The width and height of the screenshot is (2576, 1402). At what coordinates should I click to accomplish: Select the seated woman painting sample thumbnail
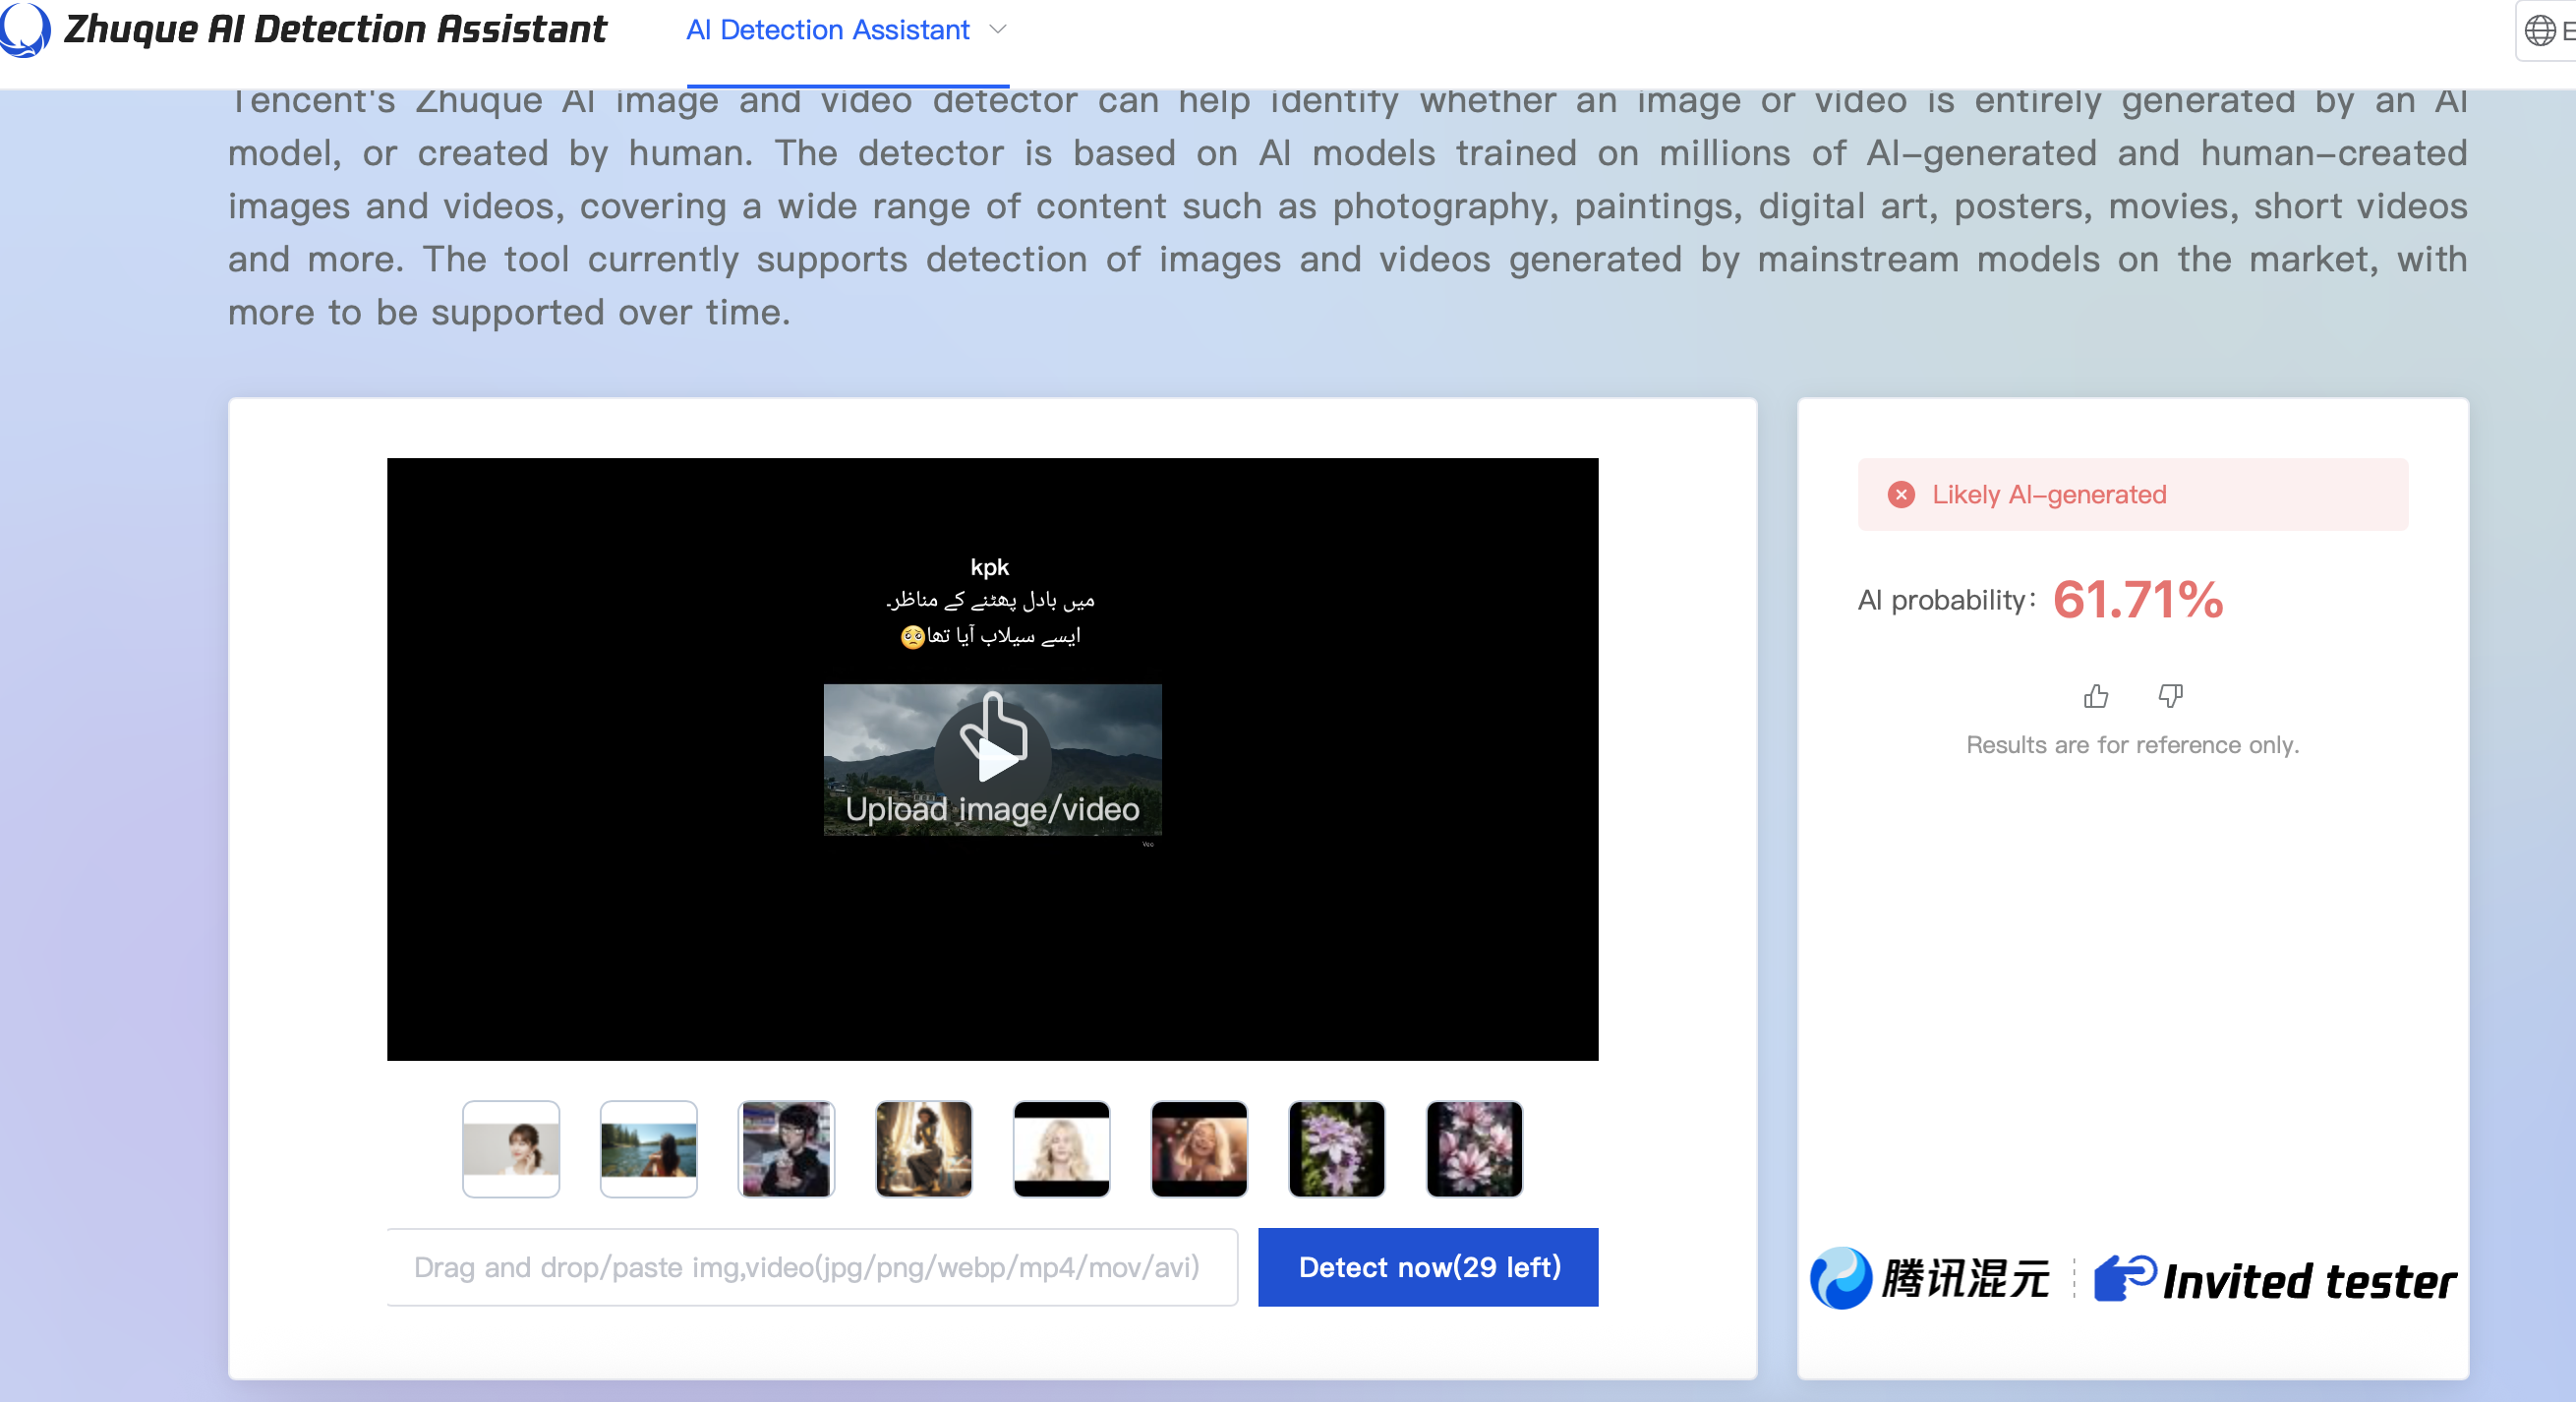point(924,1149)
